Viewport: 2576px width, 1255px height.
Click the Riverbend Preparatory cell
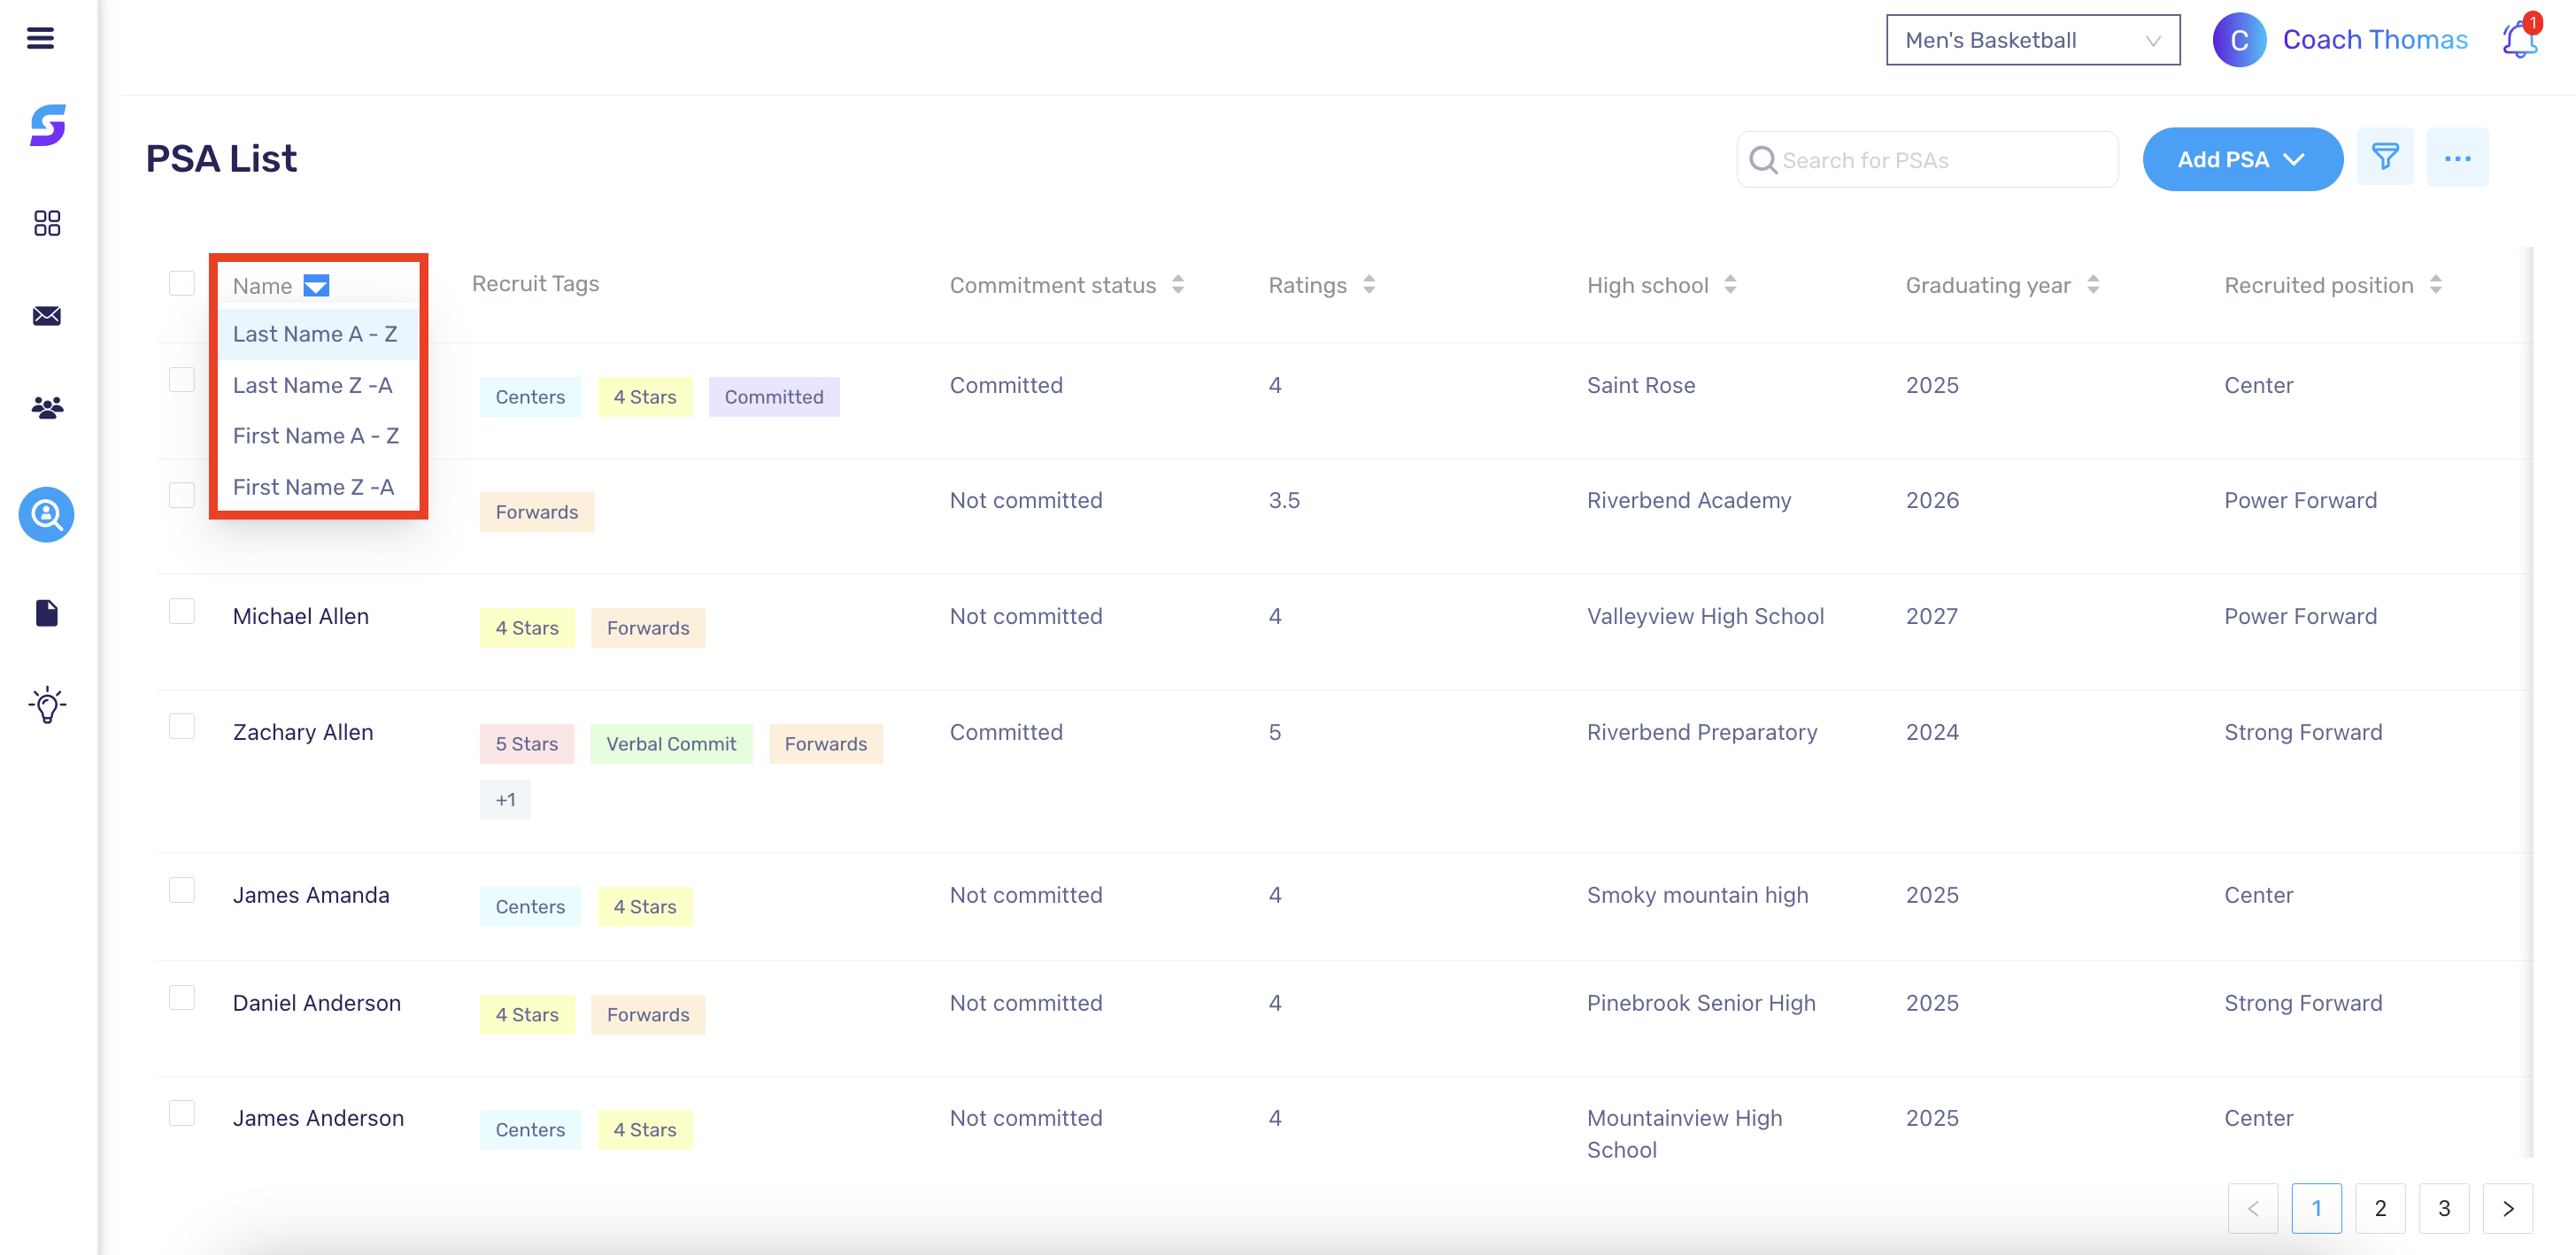[x=1702, y=732]
